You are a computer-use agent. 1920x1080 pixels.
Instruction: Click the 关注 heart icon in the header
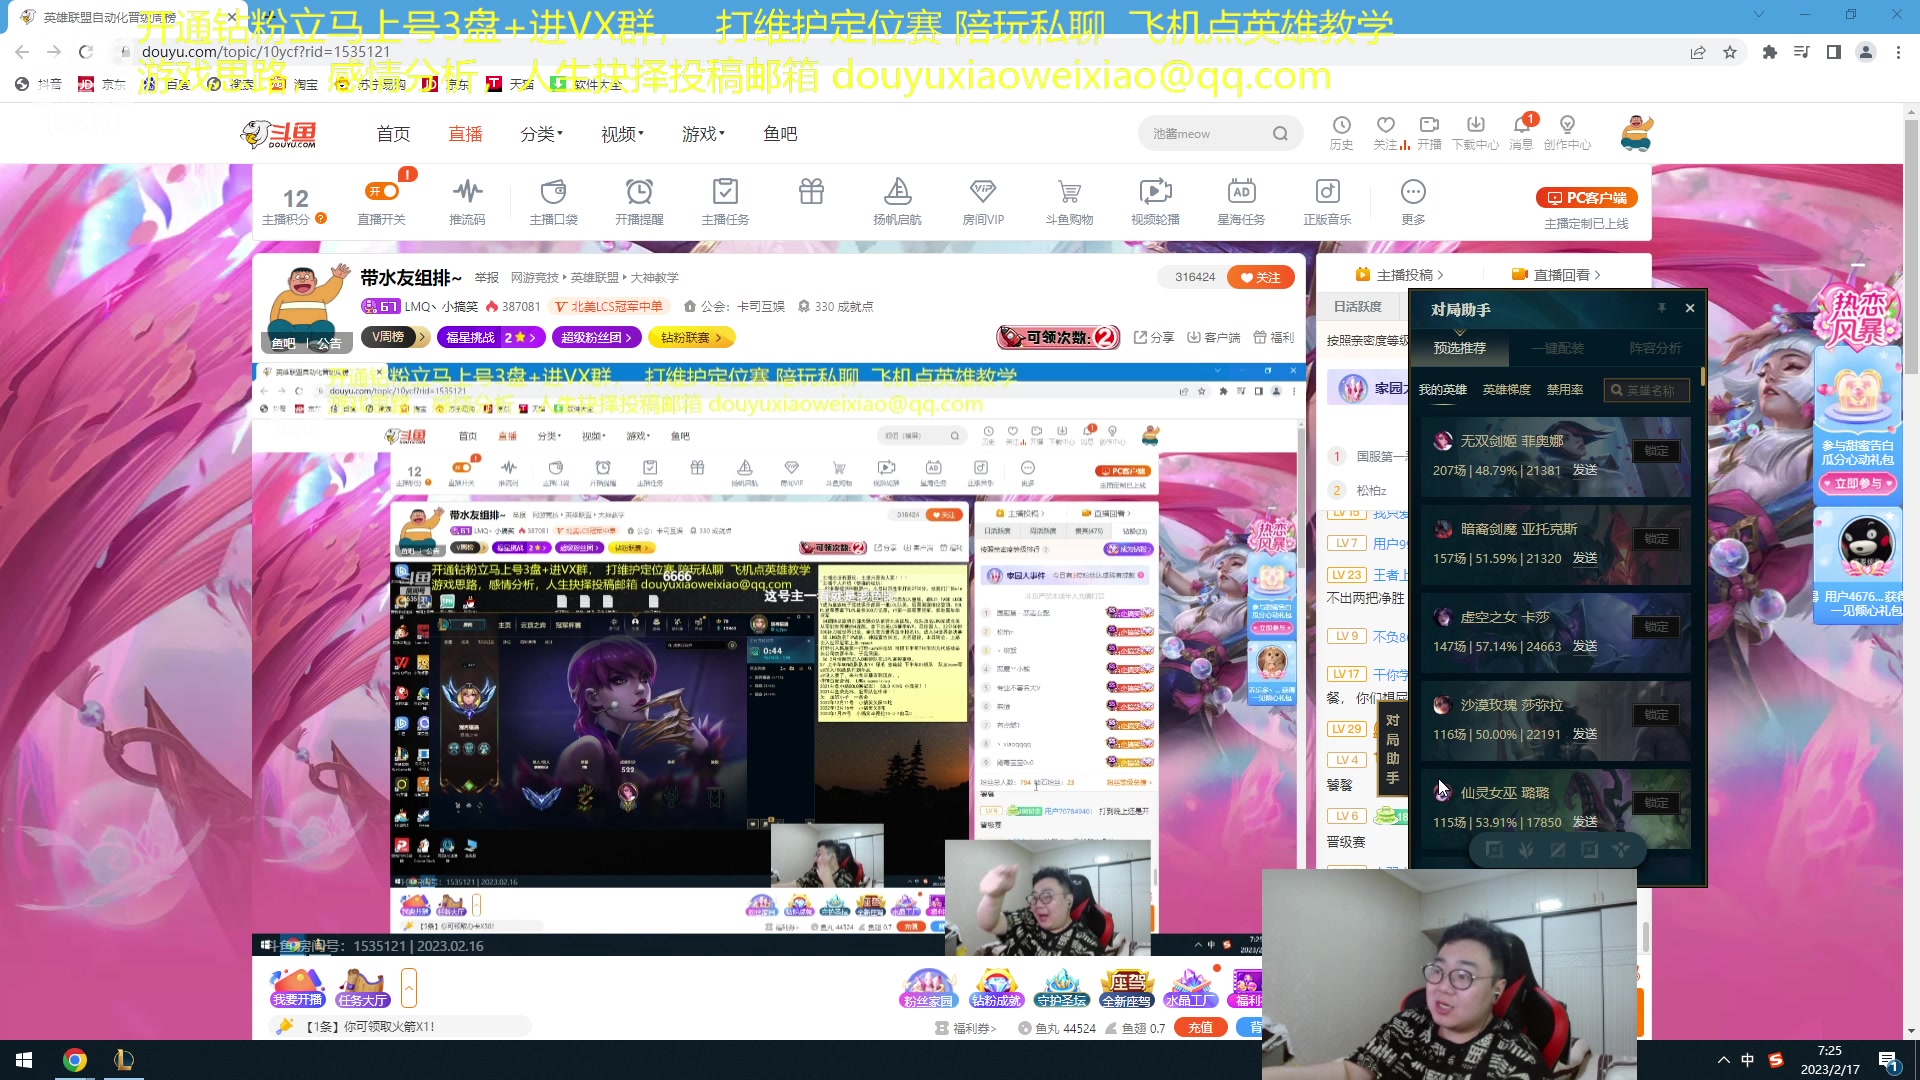(x=1385, y=125)
